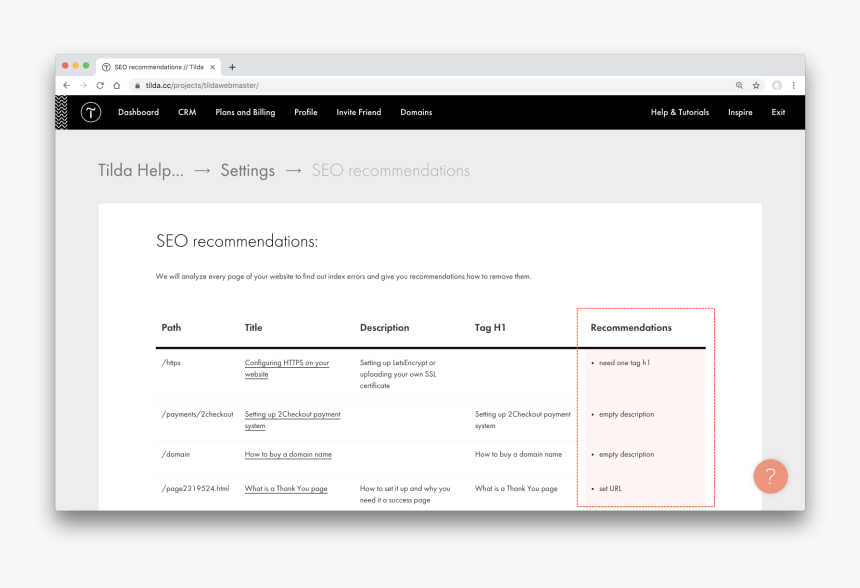Open Domains in the top menu
860x588 pixels.
(x=416, y=112)
